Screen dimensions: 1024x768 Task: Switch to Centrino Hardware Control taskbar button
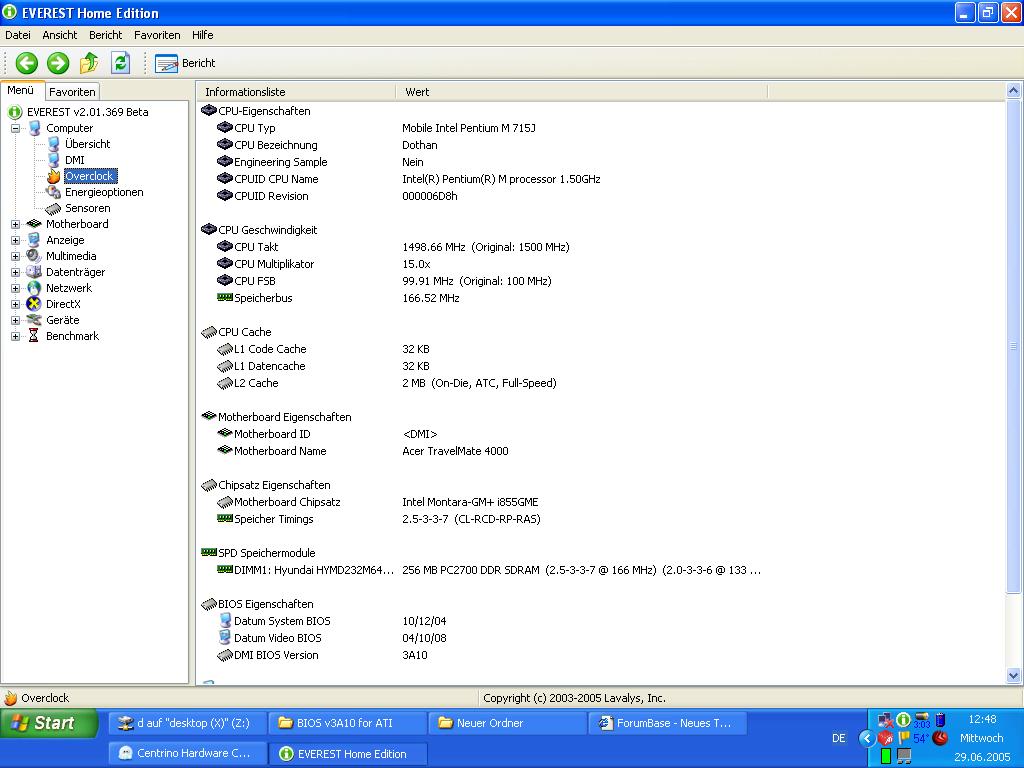pos(188,754)
